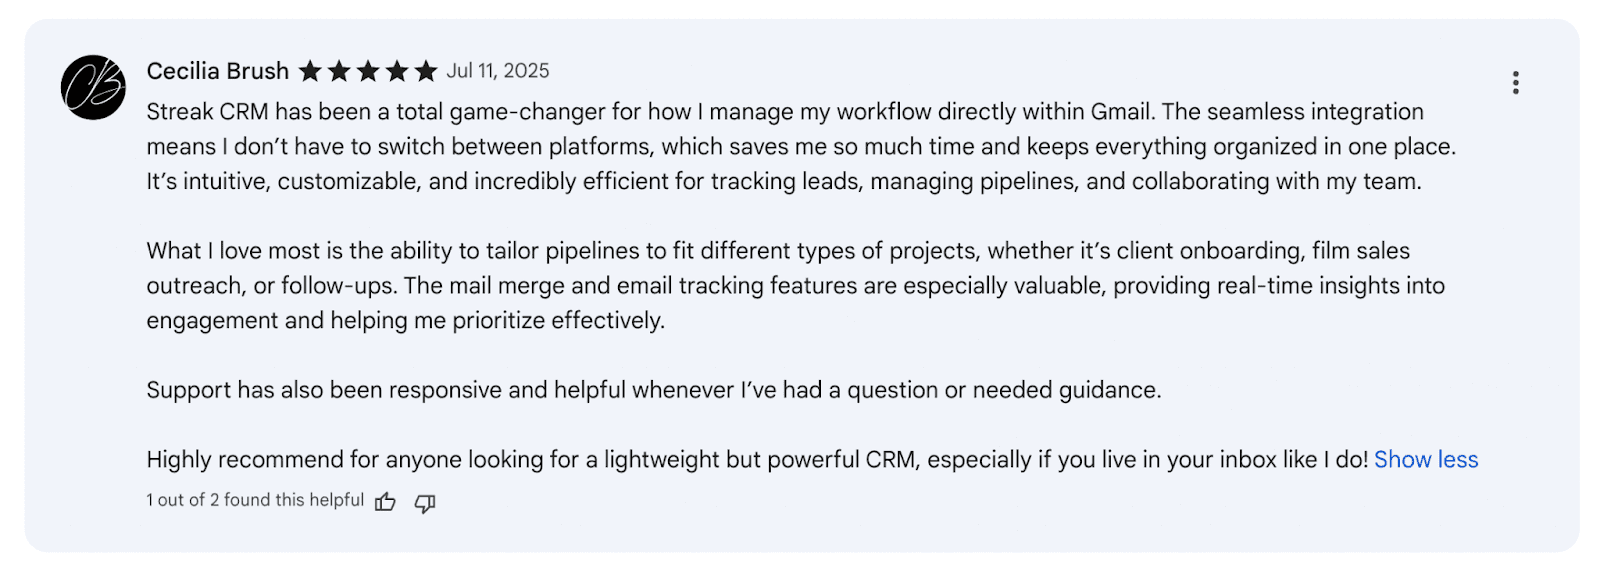Collapse the review with Show less
This screenshot has height=568, width=1600.
click(x=1426, y=459)
